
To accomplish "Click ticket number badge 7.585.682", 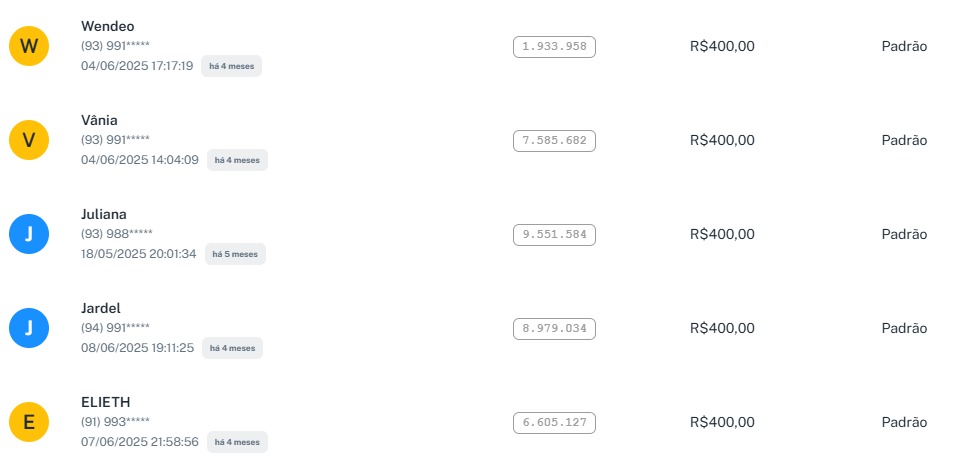I will [x=554, y=141].
